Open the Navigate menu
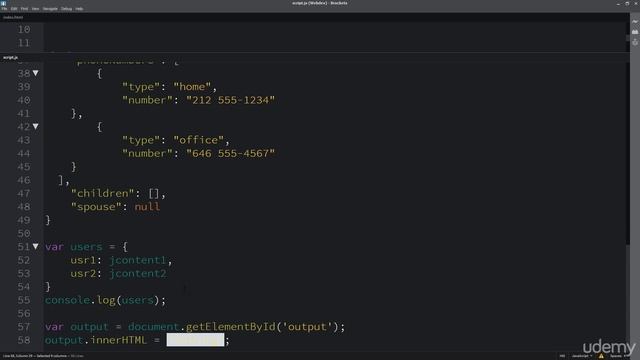This screenshot has width=640, height=360. [x=50, y=9]
